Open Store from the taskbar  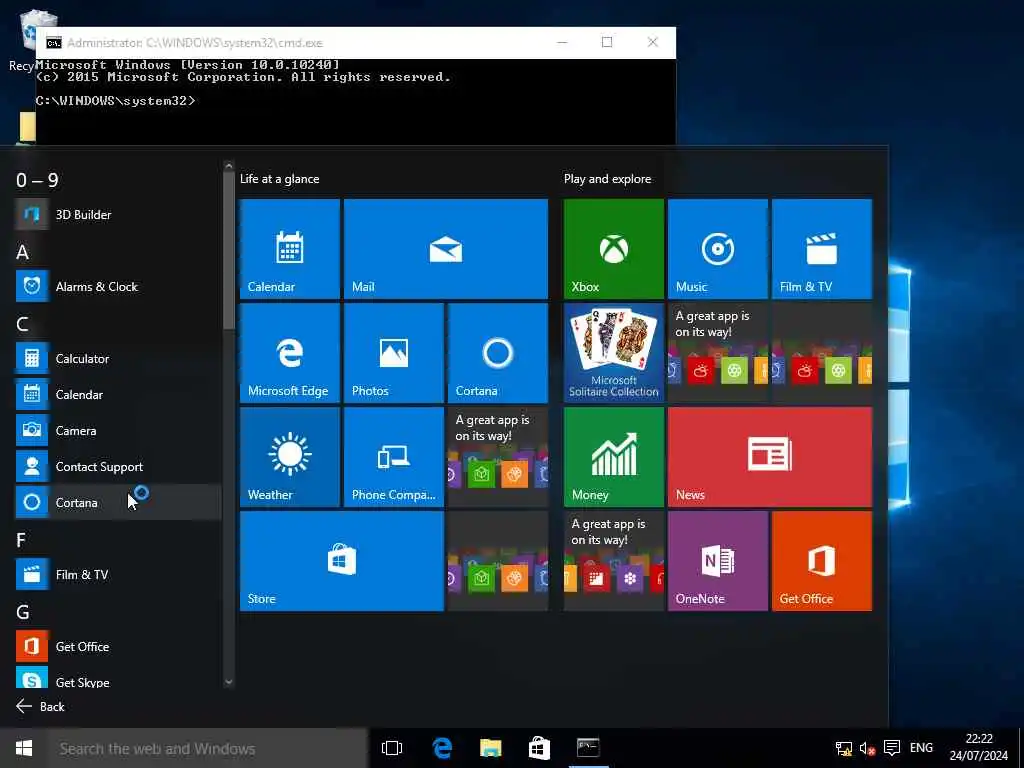(x=539, y=748)
